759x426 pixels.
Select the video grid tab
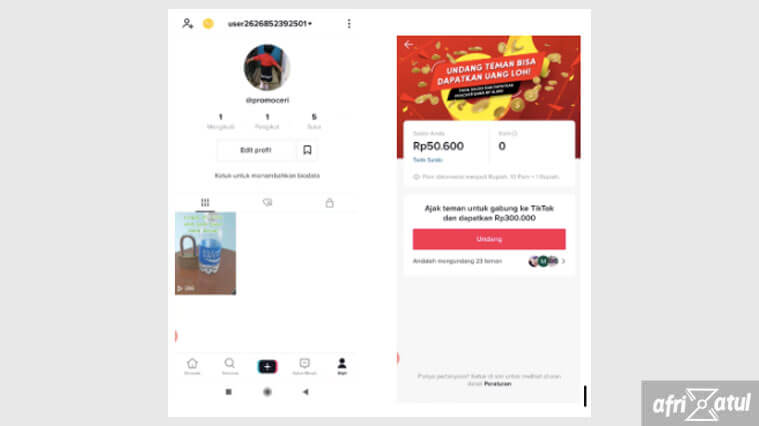click(x=205, y=202)
